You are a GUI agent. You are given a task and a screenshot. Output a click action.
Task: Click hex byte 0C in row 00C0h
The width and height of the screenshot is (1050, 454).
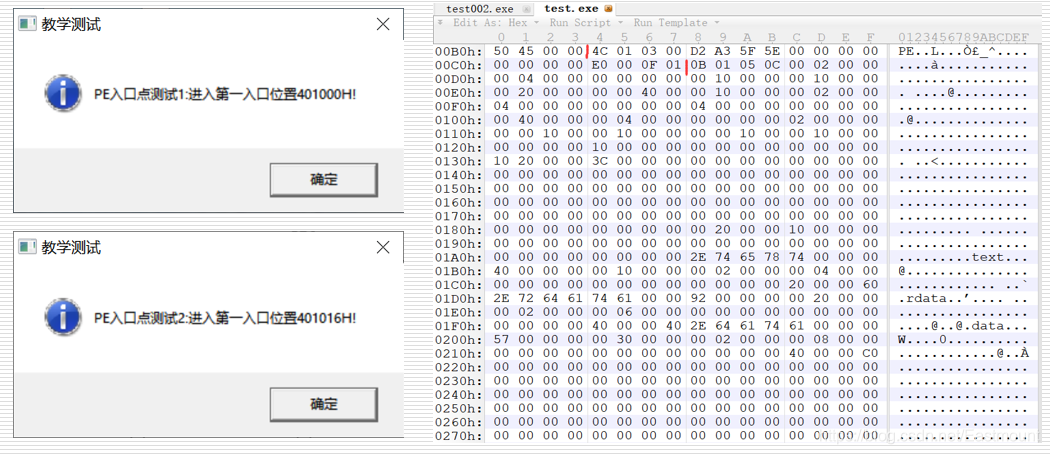[x=772, y=65]
